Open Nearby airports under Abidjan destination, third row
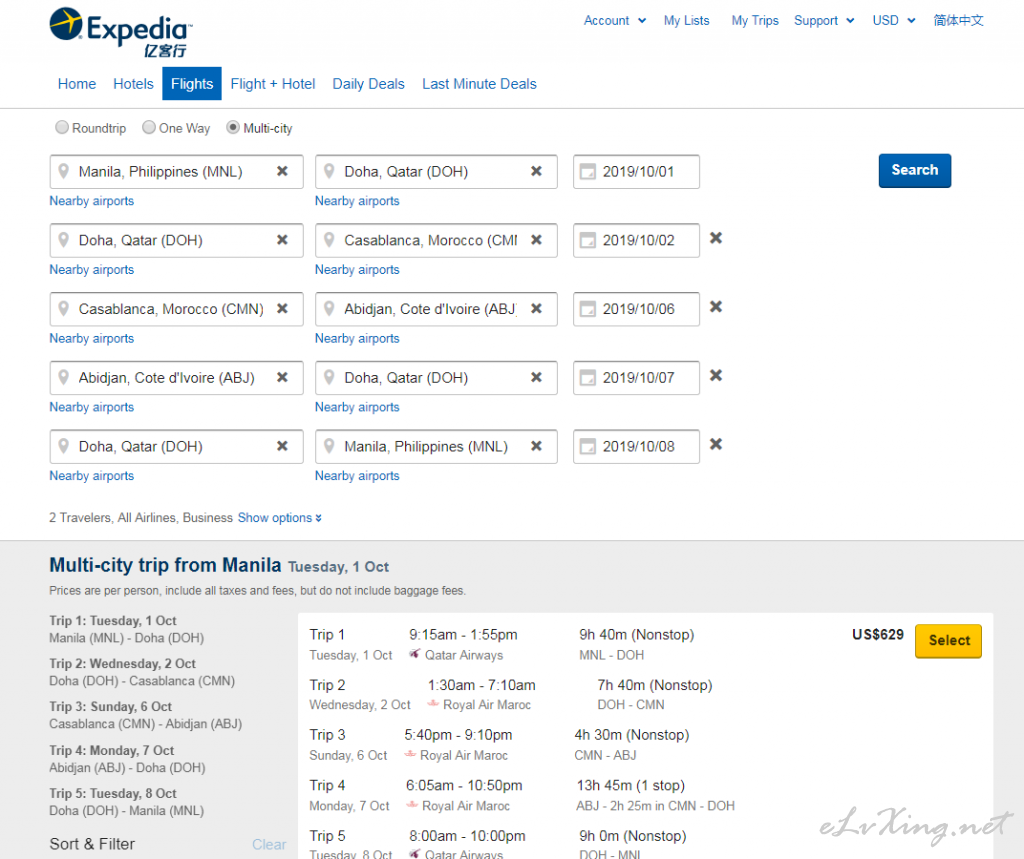 tap(357, 338)
